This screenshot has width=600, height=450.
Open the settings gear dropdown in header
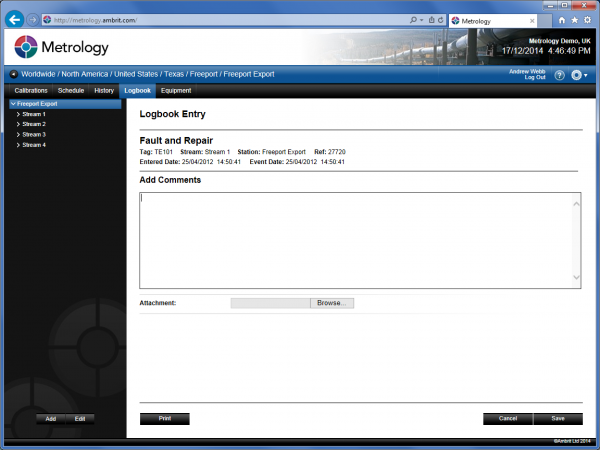[x=579, y=75]
